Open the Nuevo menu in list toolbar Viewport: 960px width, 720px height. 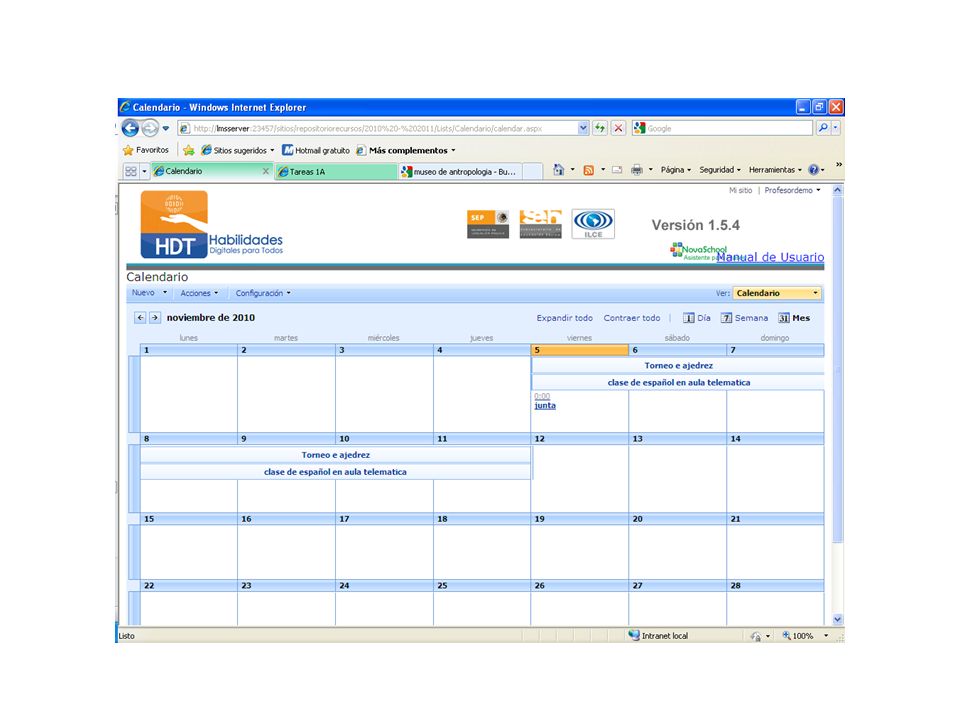149,293
